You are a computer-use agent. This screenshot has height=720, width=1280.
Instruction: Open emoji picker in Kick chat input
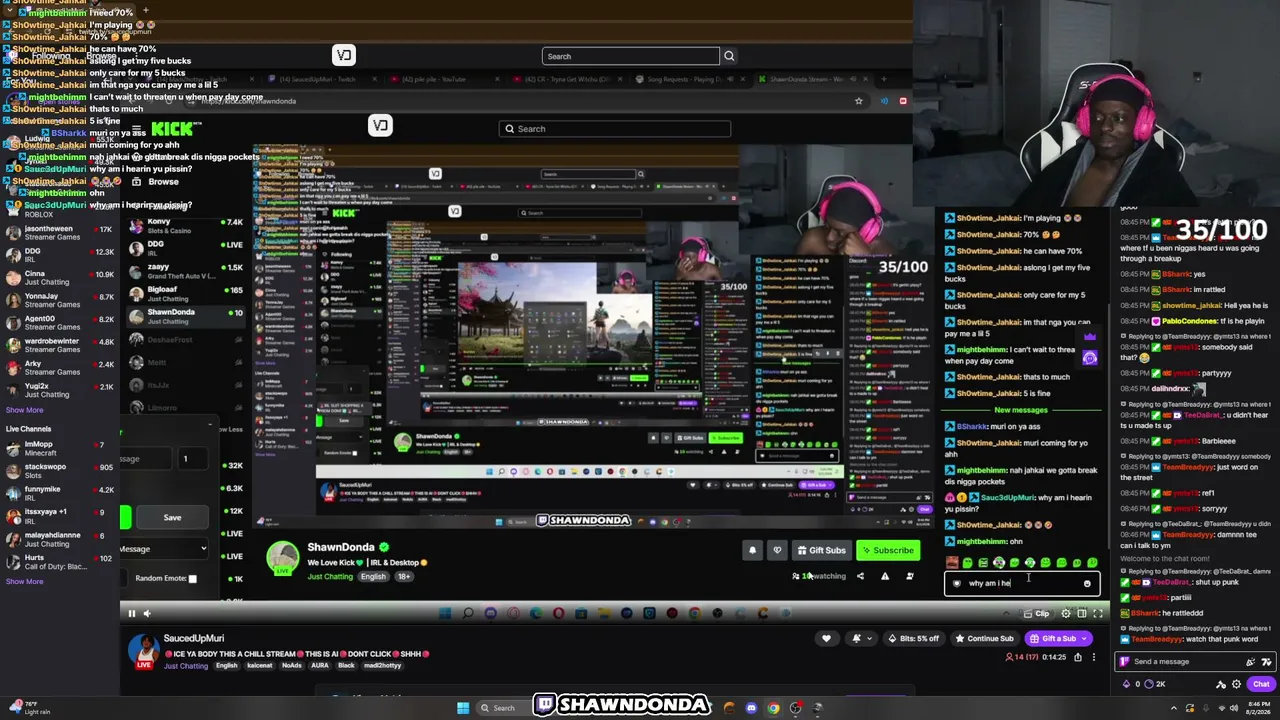coord(1087,583)
